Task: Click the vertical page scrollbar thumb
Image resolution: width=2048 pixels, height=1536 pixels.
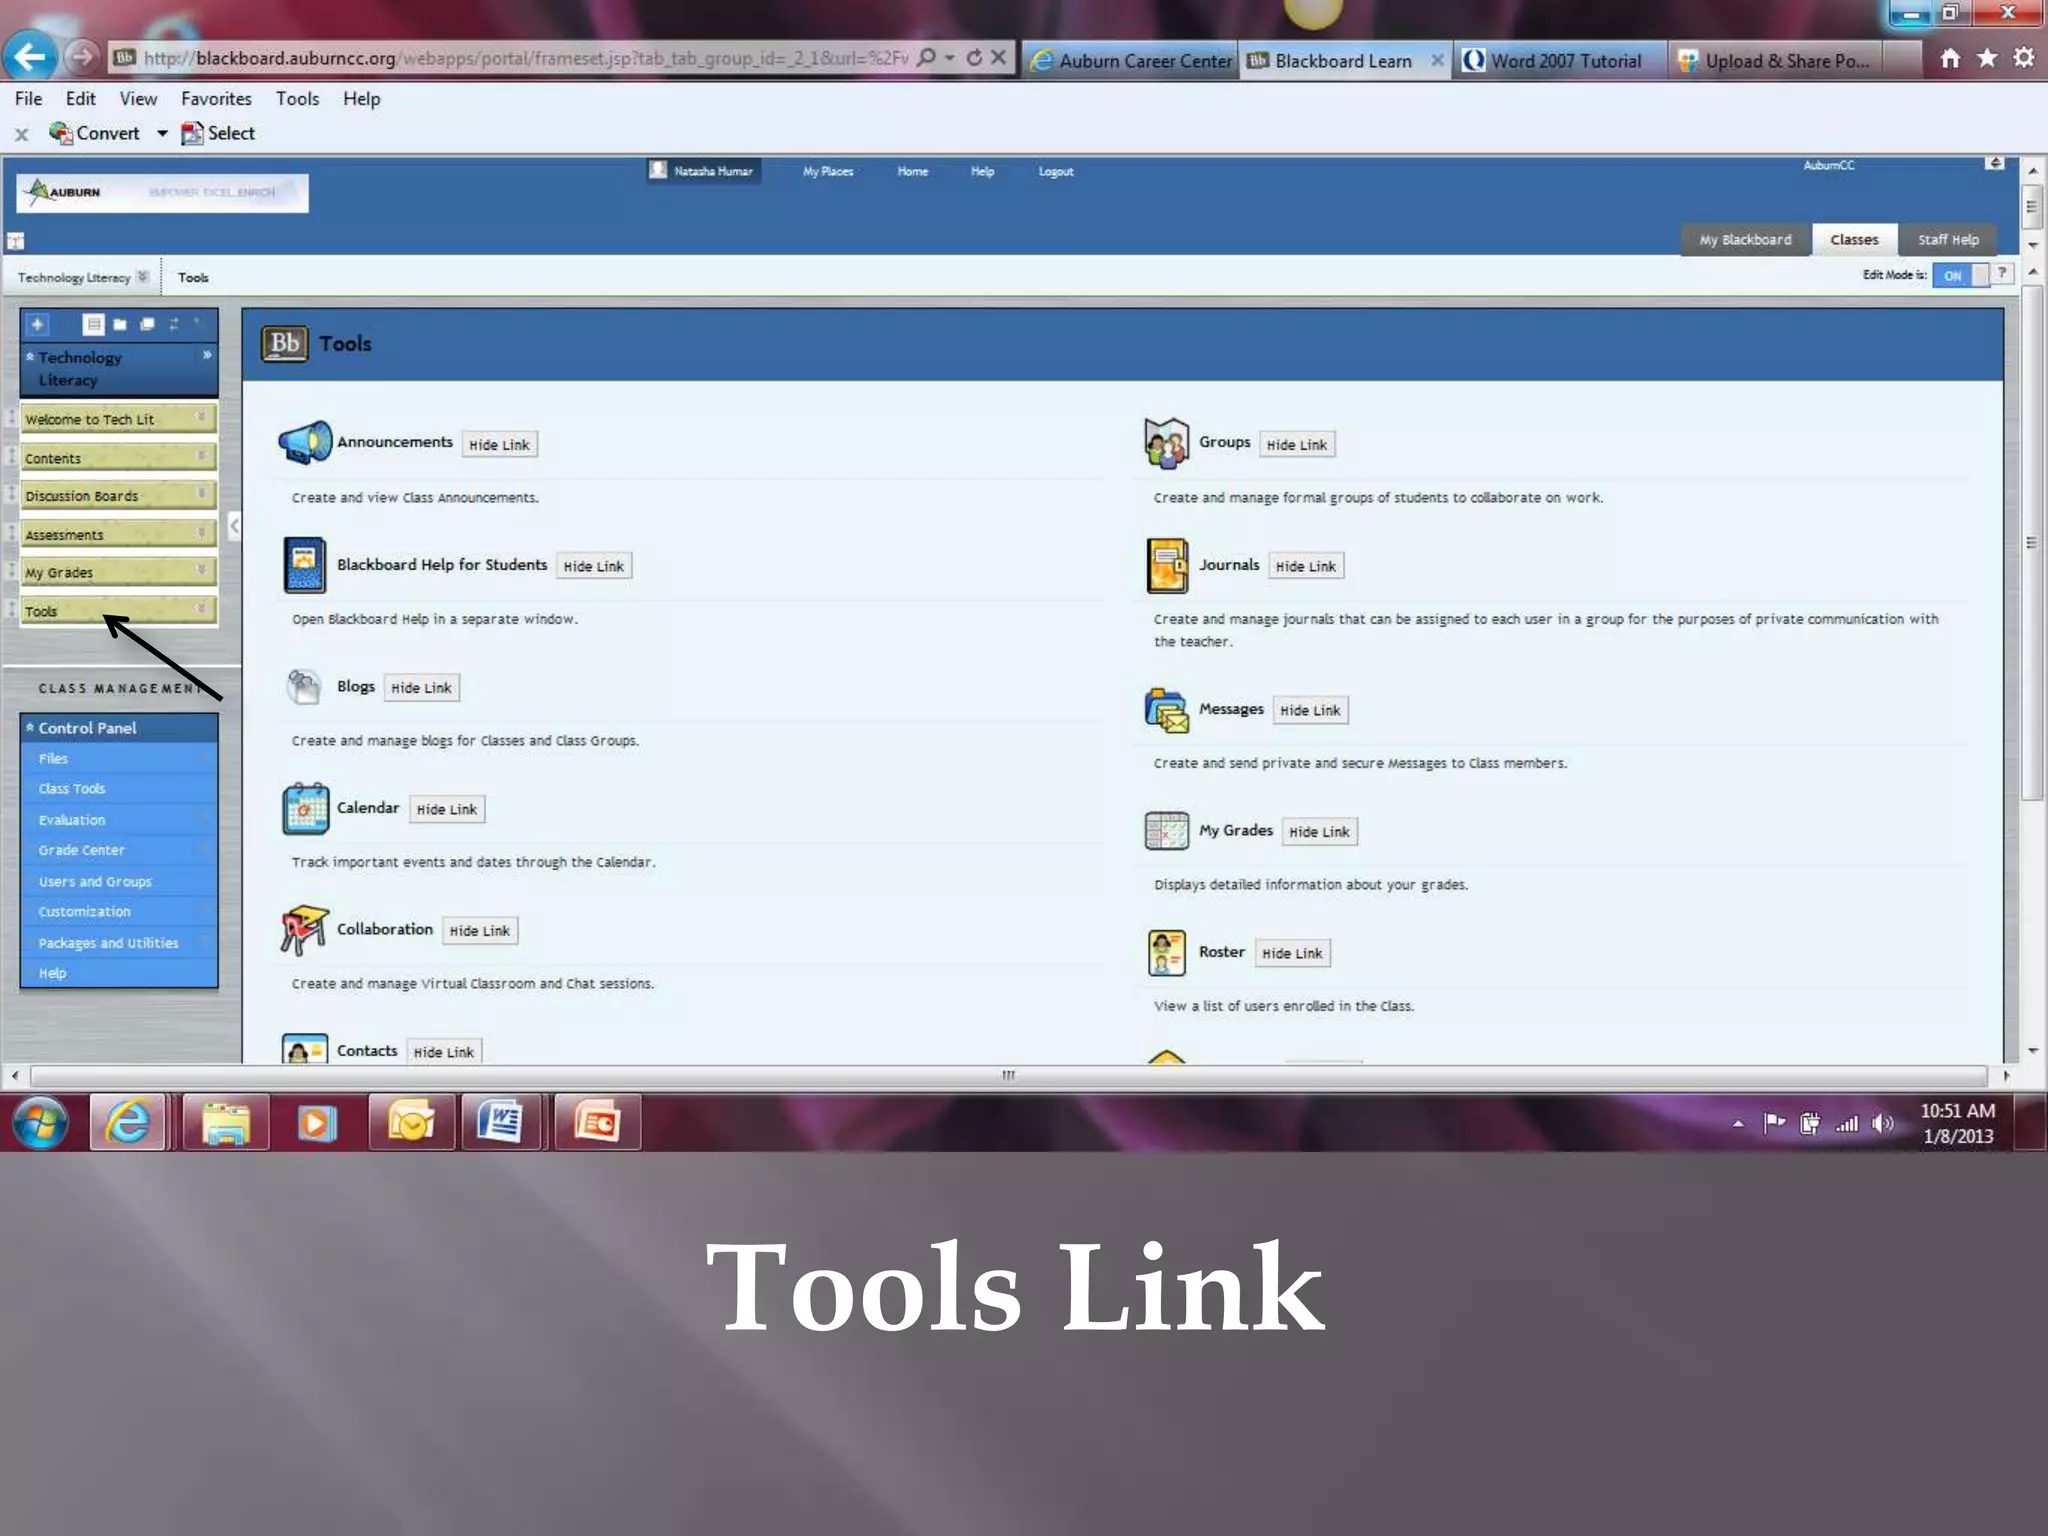Action: 2032,542
